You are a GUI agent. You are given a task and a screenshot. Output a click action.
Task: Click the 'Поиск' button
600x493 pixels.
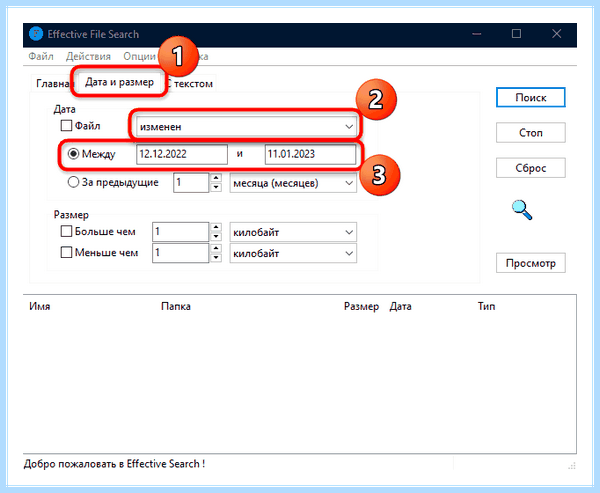(x=530, y=98)
